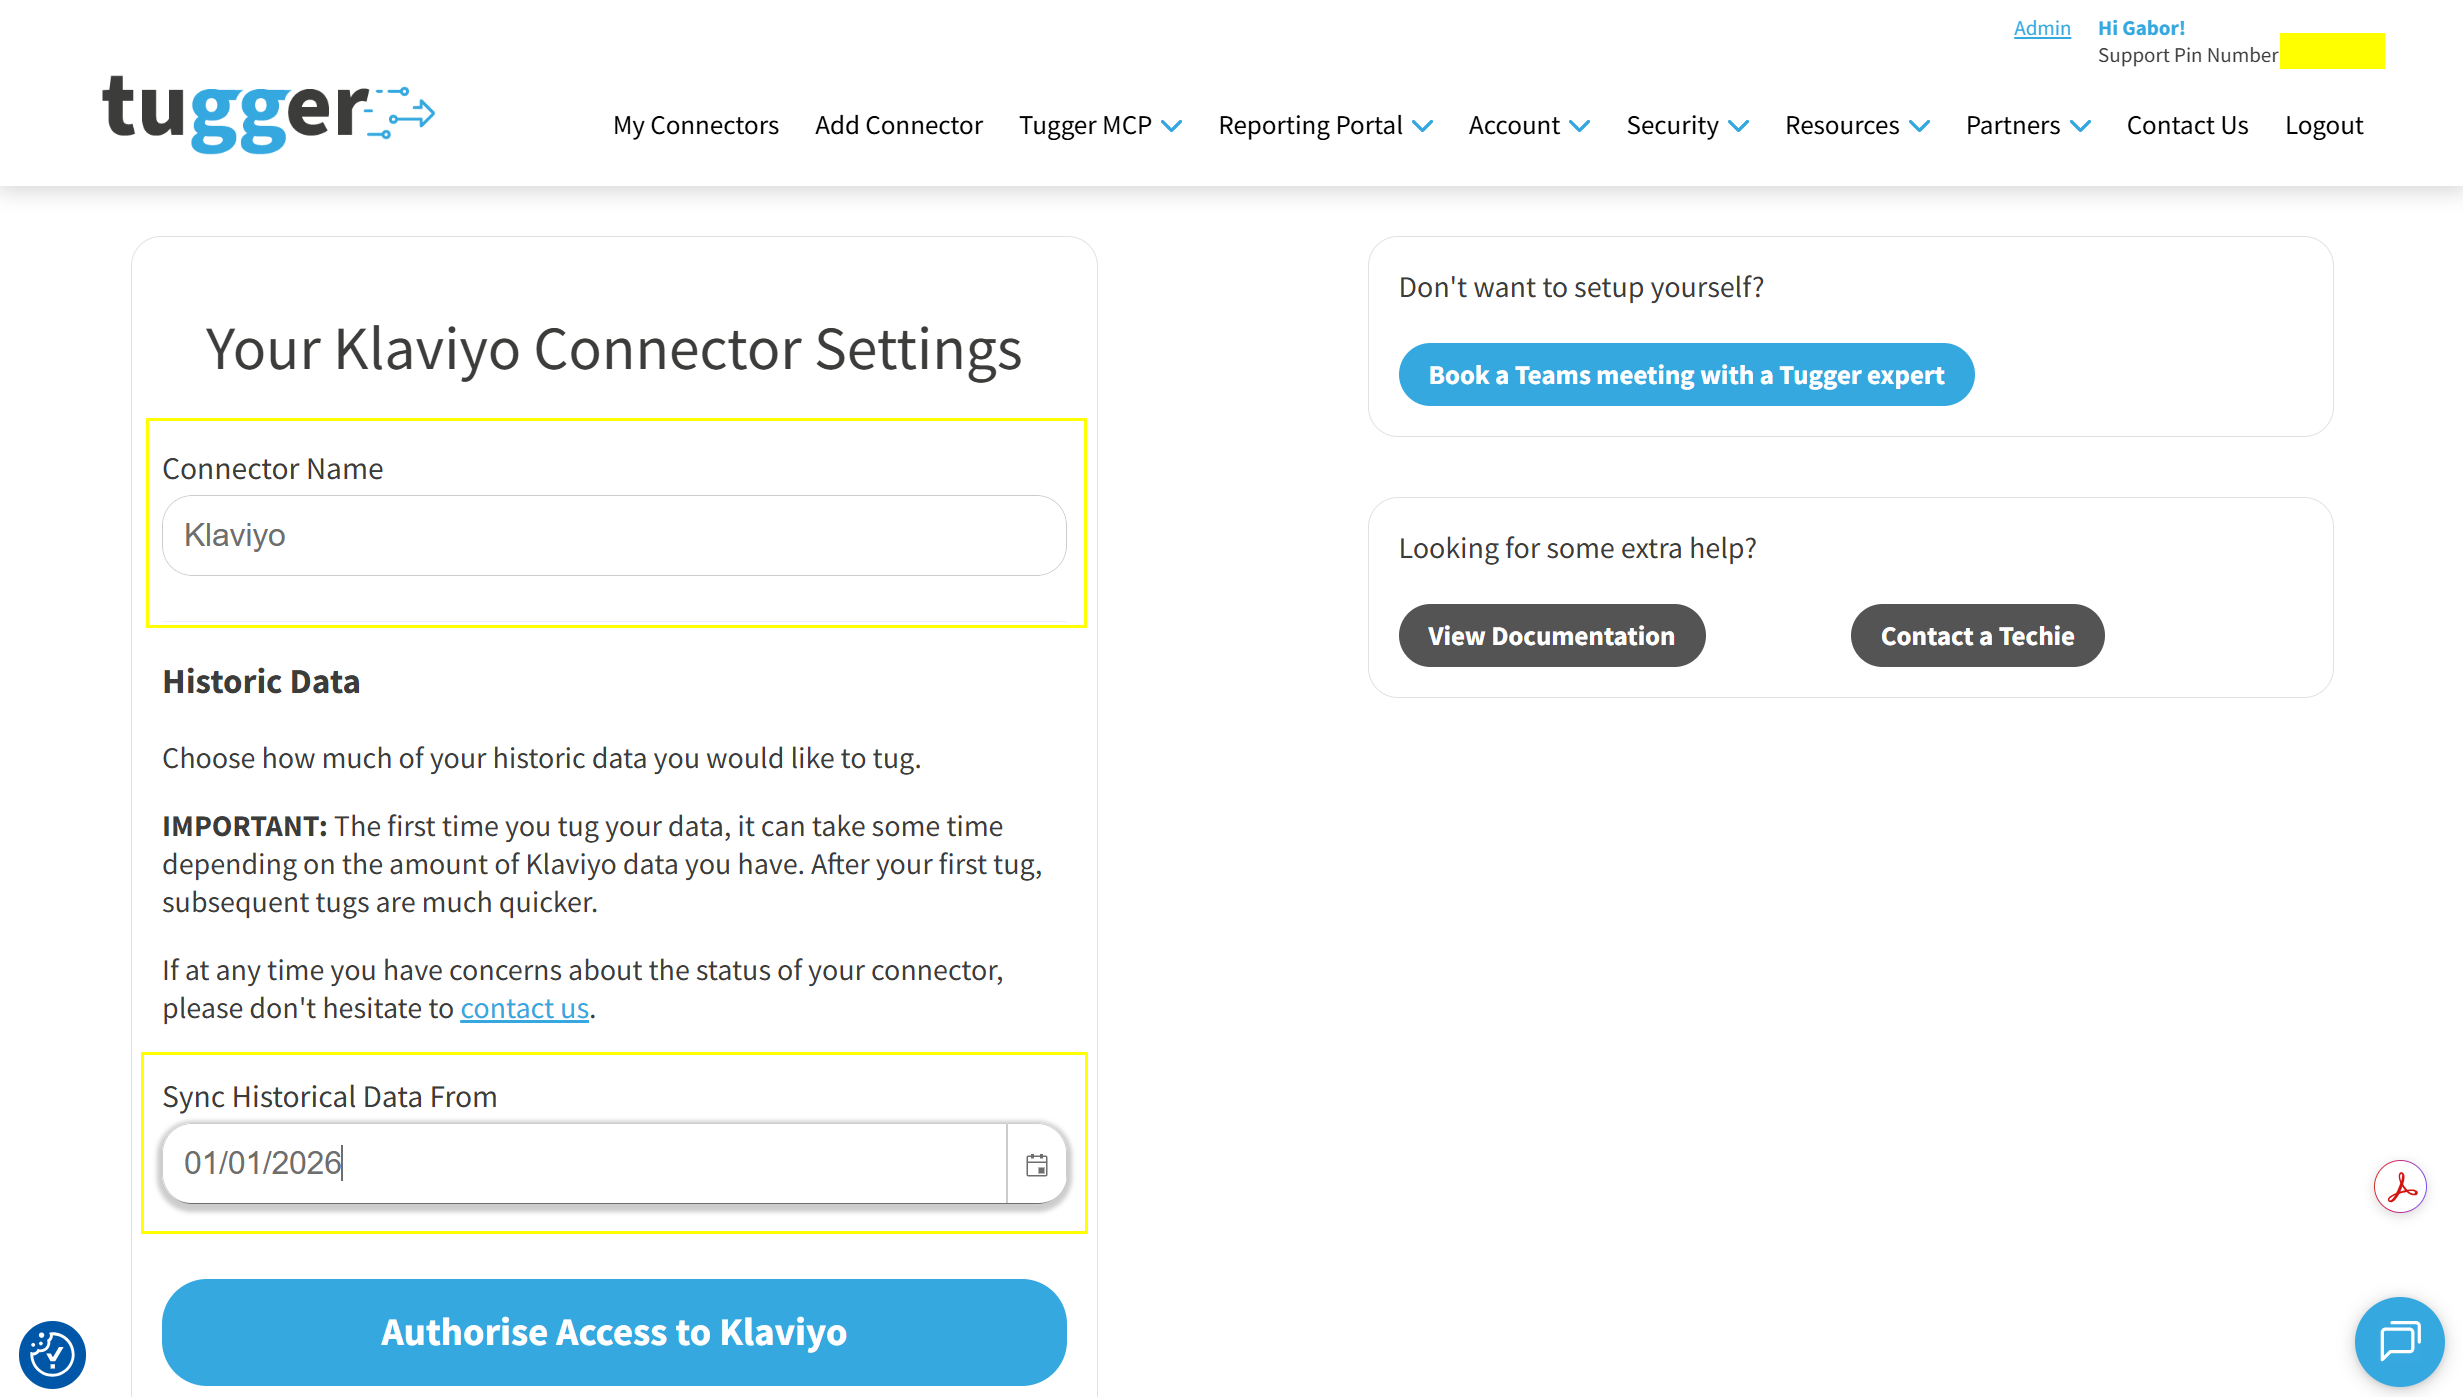Image resolution: width=2463 pixels, height=1397 pixels.
Task: Click the Adobe Acrobat PDF icon
Action: click(x=2400, y=1187)
